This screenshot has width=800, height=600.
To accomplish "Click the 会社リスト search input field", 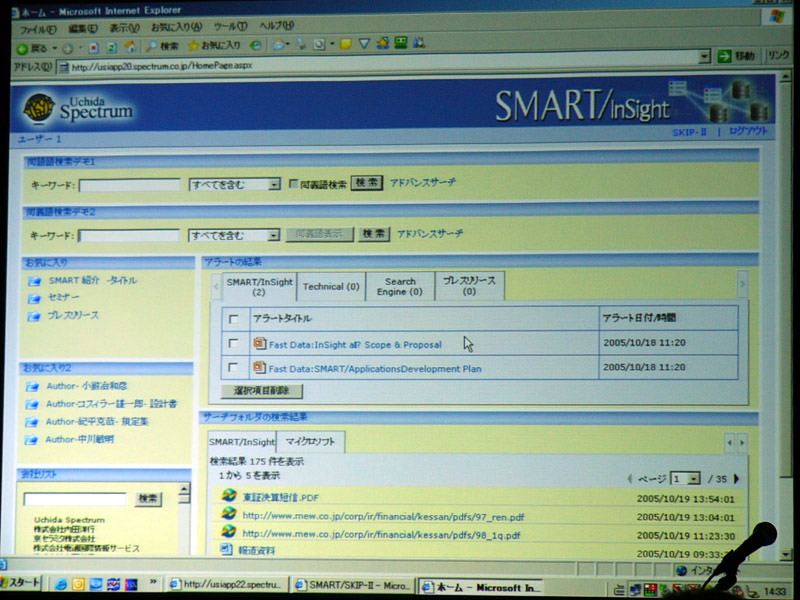I will pyautogui.click(x=75, y=499).
